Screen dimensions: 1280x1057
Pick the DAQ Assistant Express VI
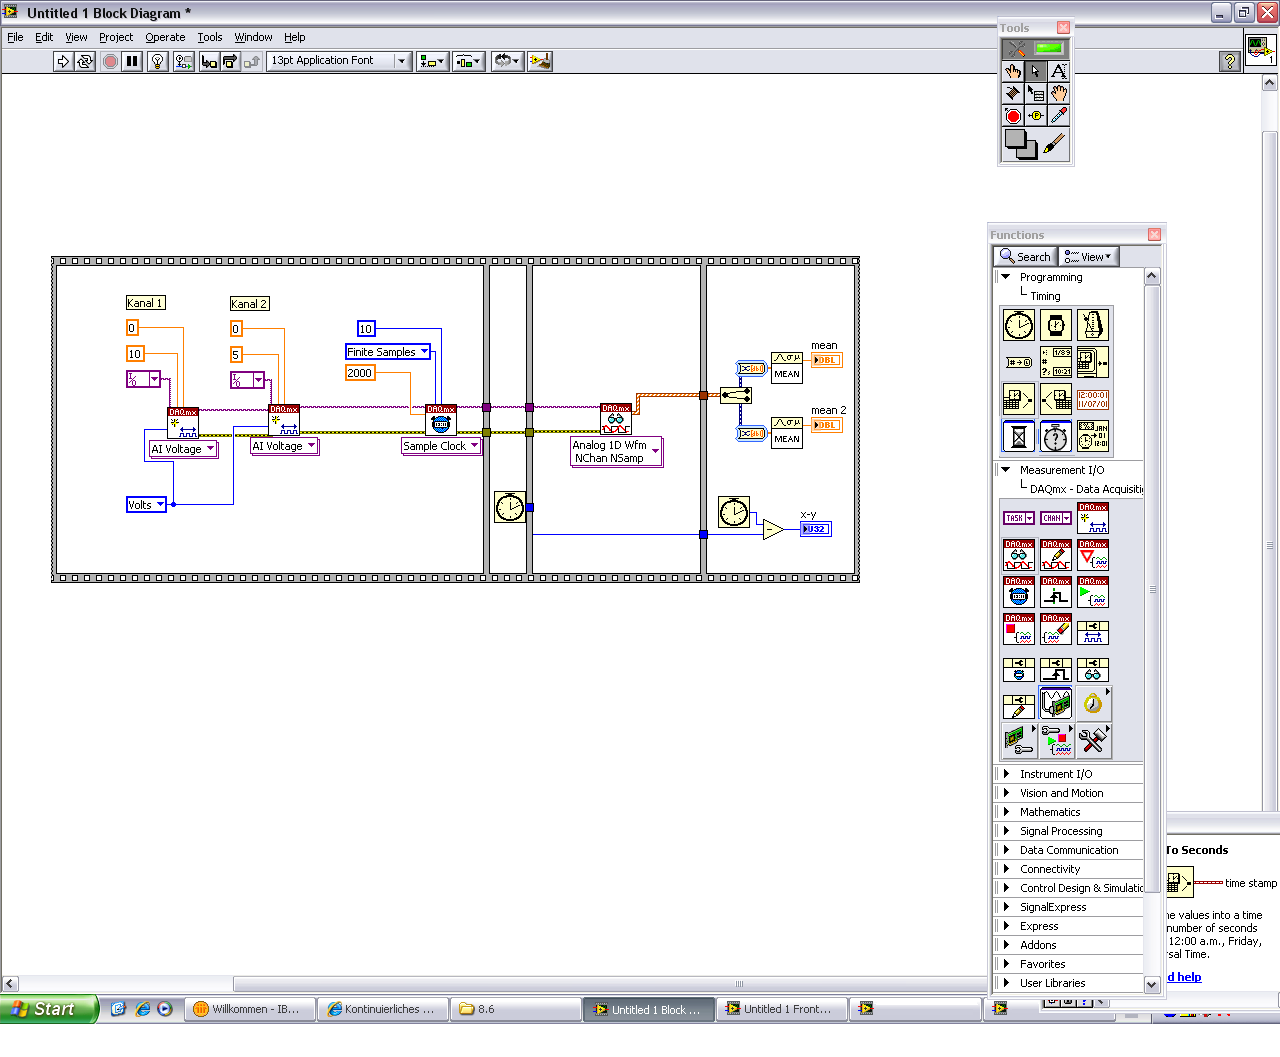(1056, 703)
